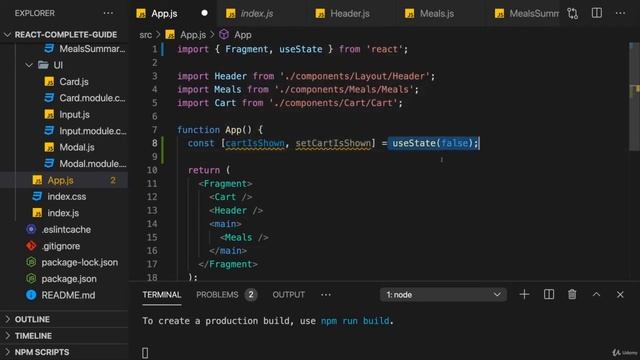640x360 pixels.
Task: Open Input.module.css in explorer
Action: pyautogui.click(x=93, y=131)
